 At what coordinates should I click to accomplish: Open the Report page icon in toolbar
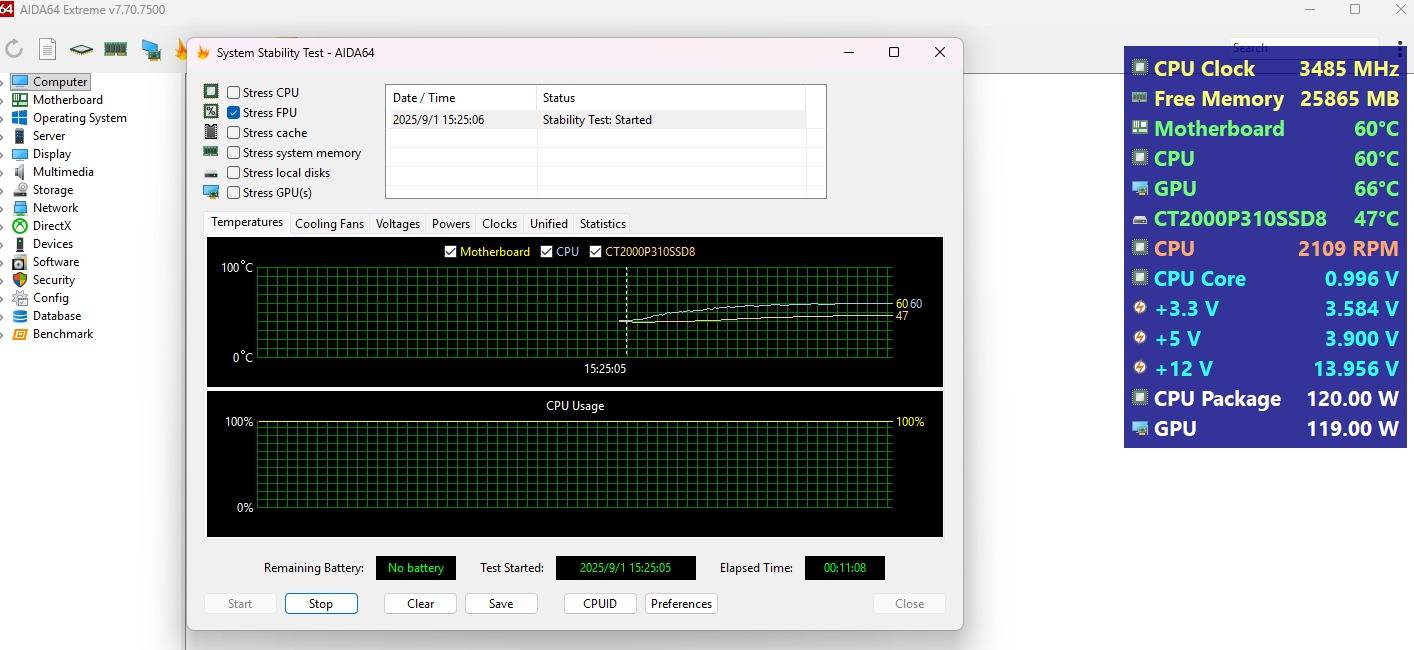(47, 49)
